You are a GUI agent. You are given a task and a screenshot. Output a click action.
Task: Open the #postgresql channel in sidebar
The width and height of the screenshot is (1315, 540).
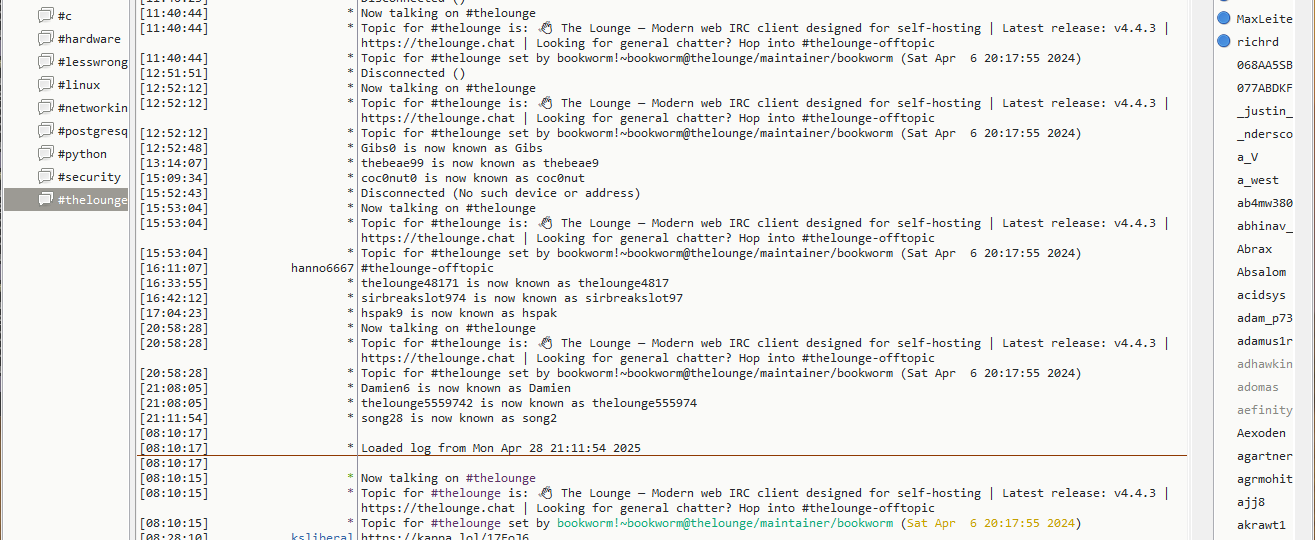click(x=92, y=131)
